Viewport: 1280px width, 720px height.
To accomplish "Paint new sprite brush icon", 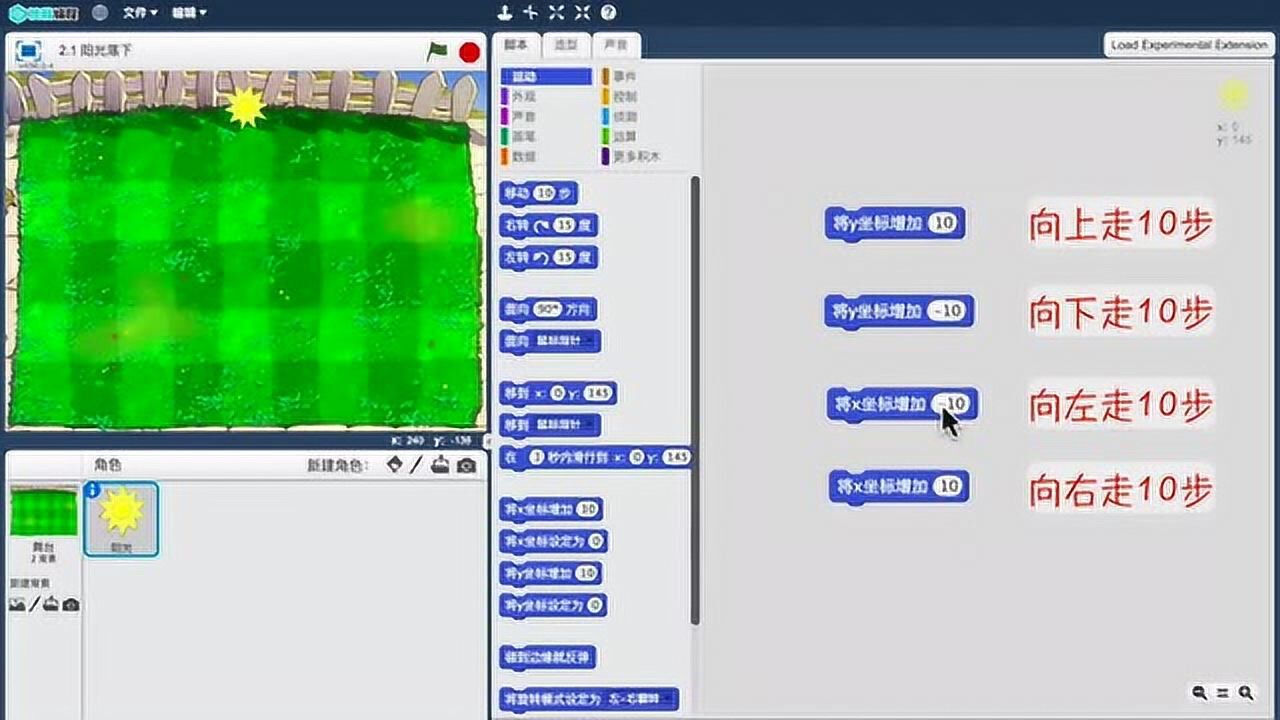I will pos(417,465).
